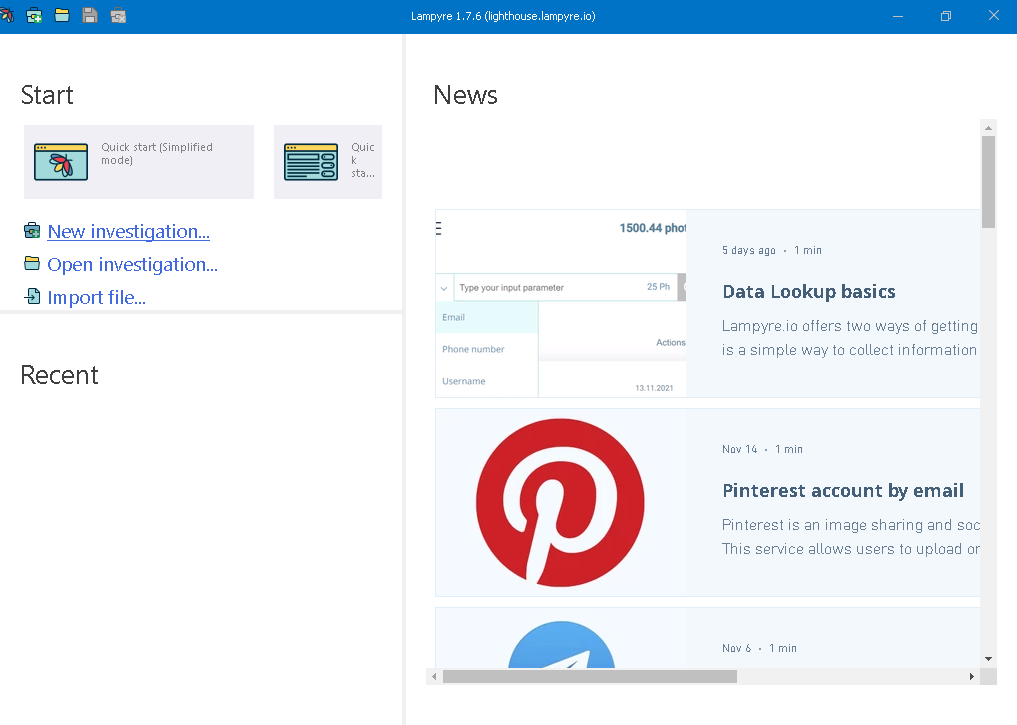Click the Recent heading
This screenshot has width=1017, height=725.
[x=60, y=375]
